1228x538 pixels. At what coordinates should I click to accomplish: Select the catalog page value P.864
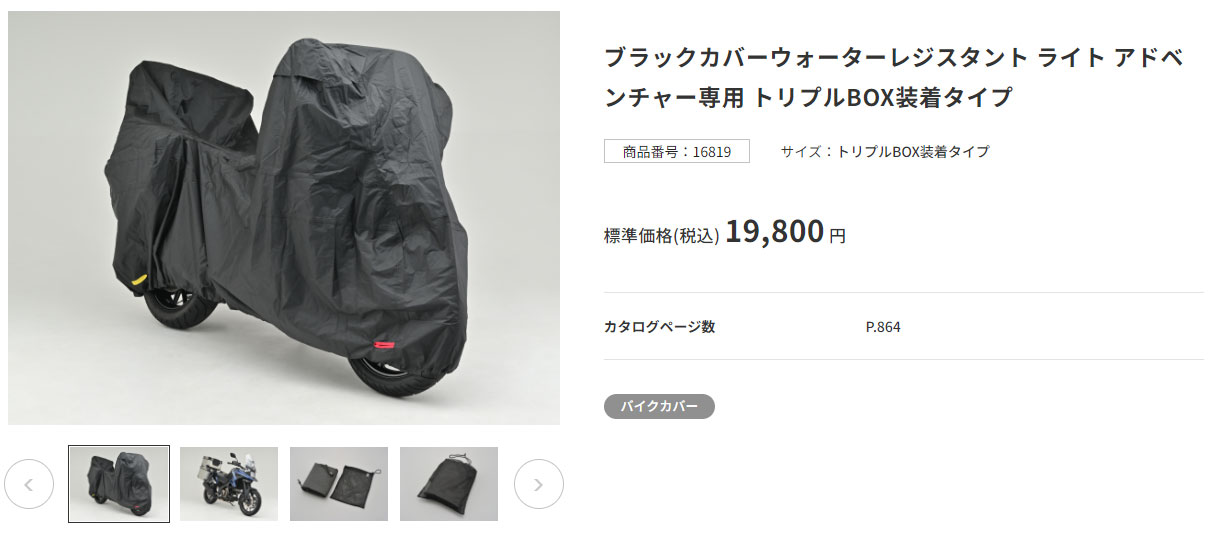(x=883, y=327)
